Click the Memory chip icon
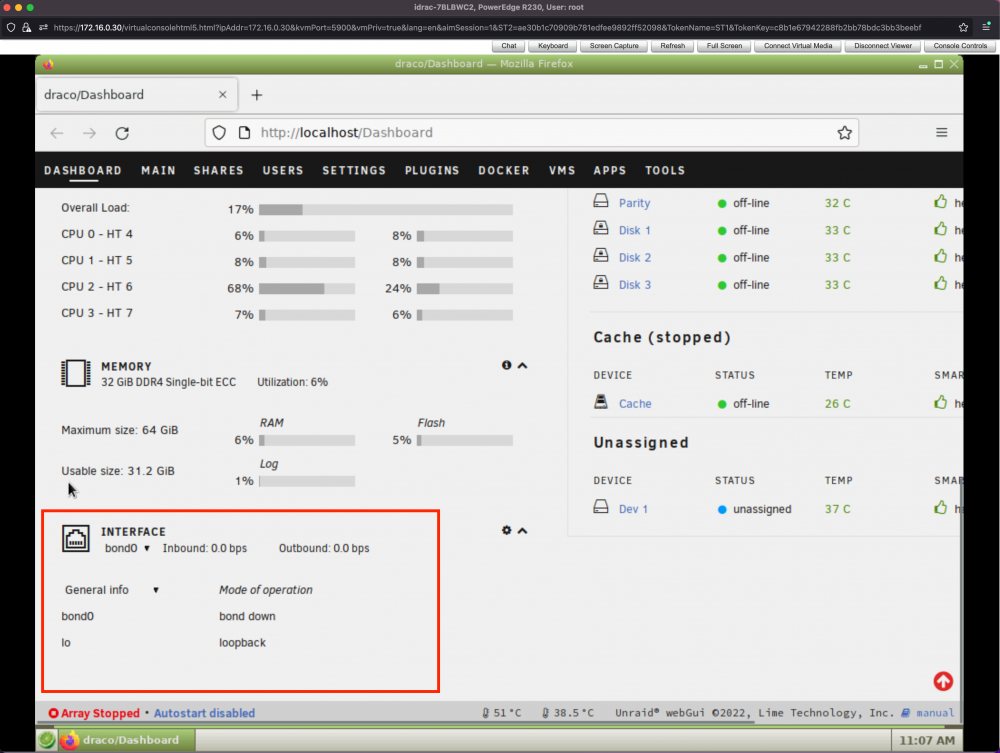1000x753 pixels. (76, 374)
